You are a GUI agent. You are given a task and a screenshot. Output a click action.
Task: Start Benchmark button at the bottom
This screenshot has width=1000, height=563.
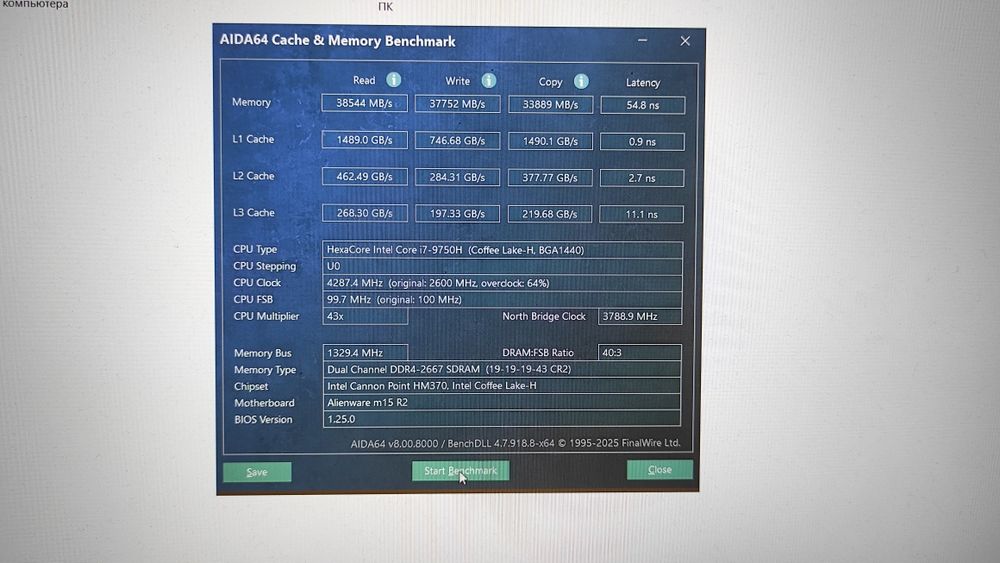point(460,471)
